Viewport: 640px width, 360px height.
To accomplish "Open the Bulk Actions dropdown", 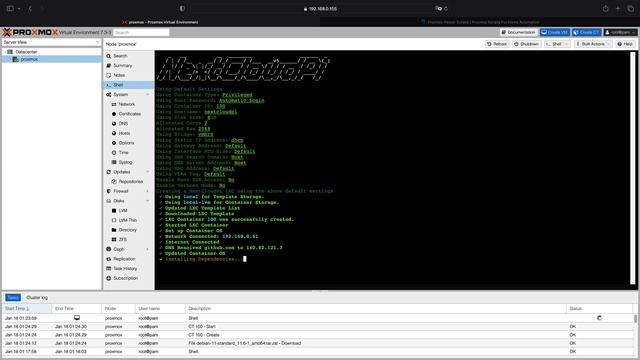I will tap(593, 44).
